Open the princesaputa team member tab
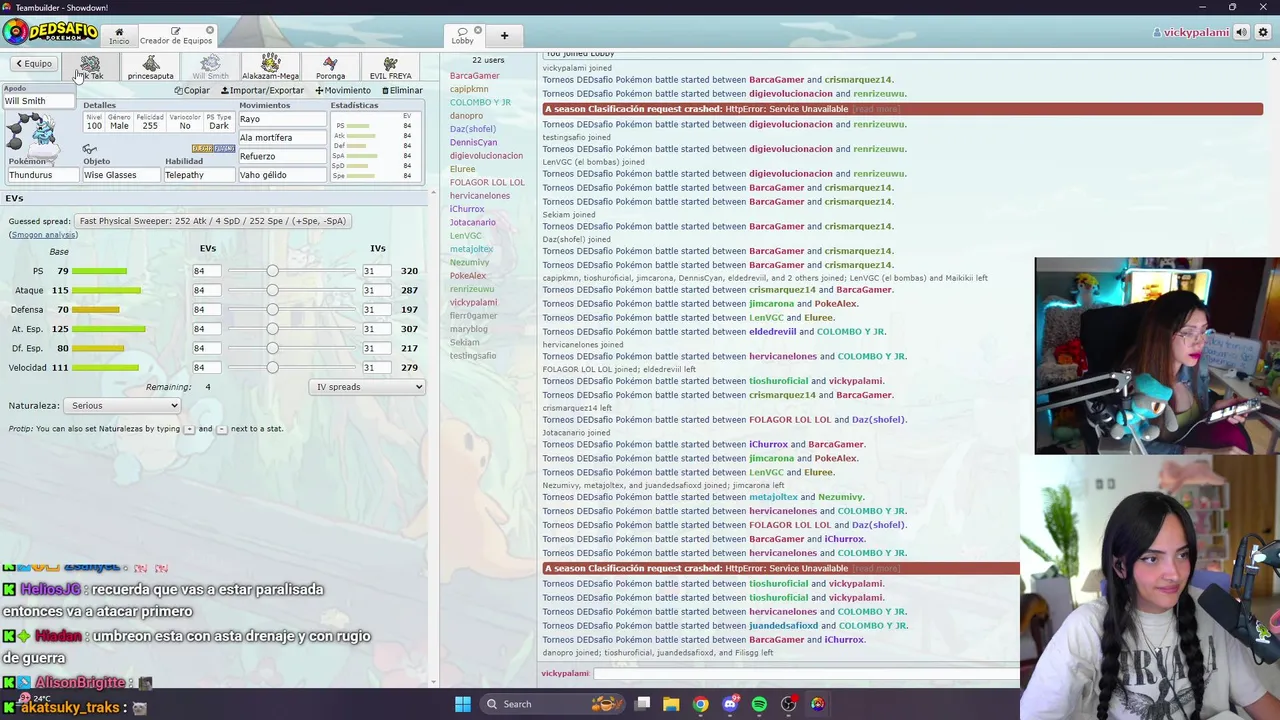 150,67
